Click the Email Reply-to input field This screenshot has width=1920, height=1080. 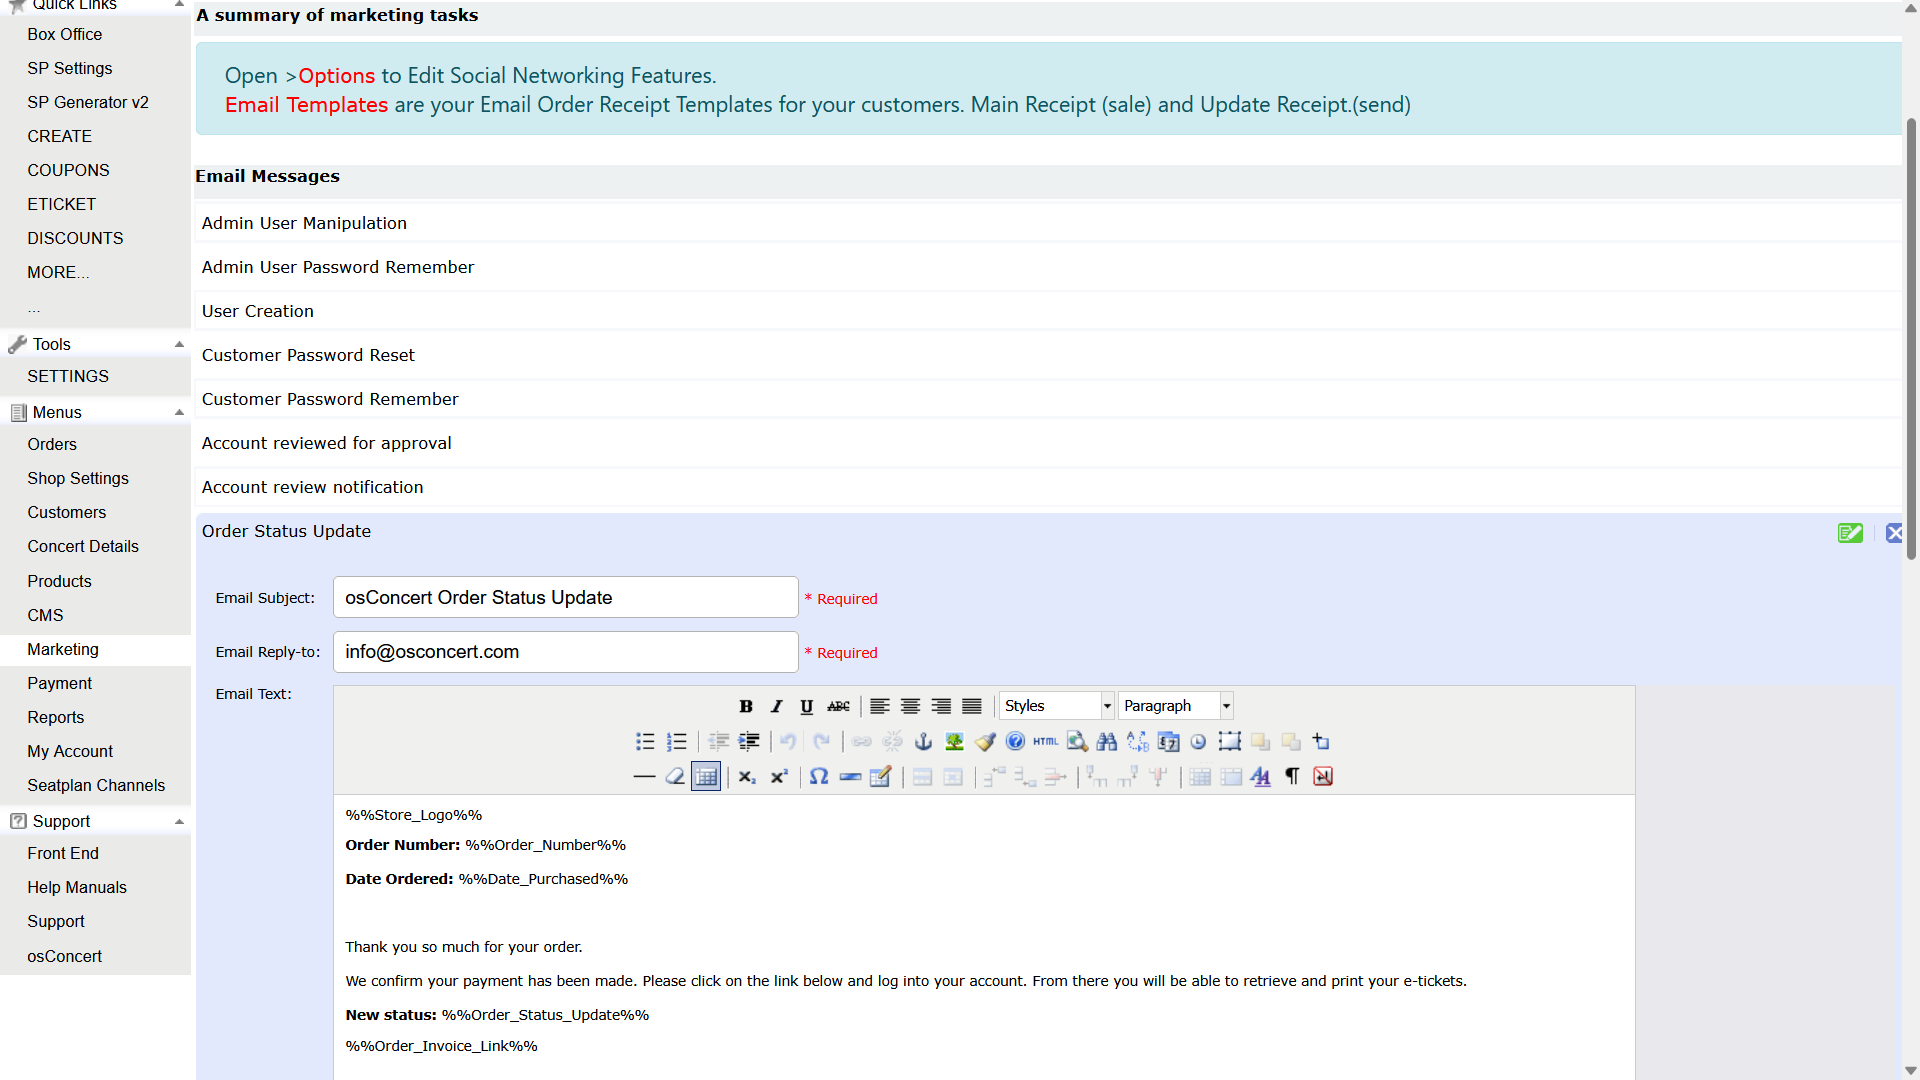click(x=566, y=652)
